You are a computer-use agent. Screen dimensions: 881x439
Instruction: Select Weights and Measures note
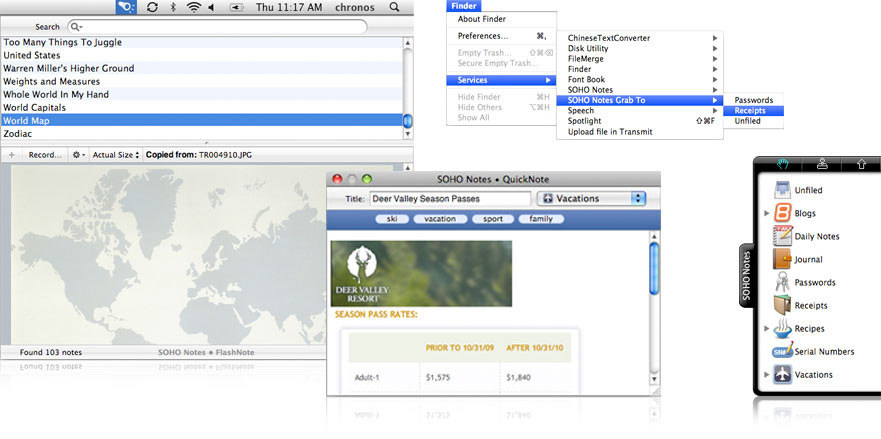(202, 82)
